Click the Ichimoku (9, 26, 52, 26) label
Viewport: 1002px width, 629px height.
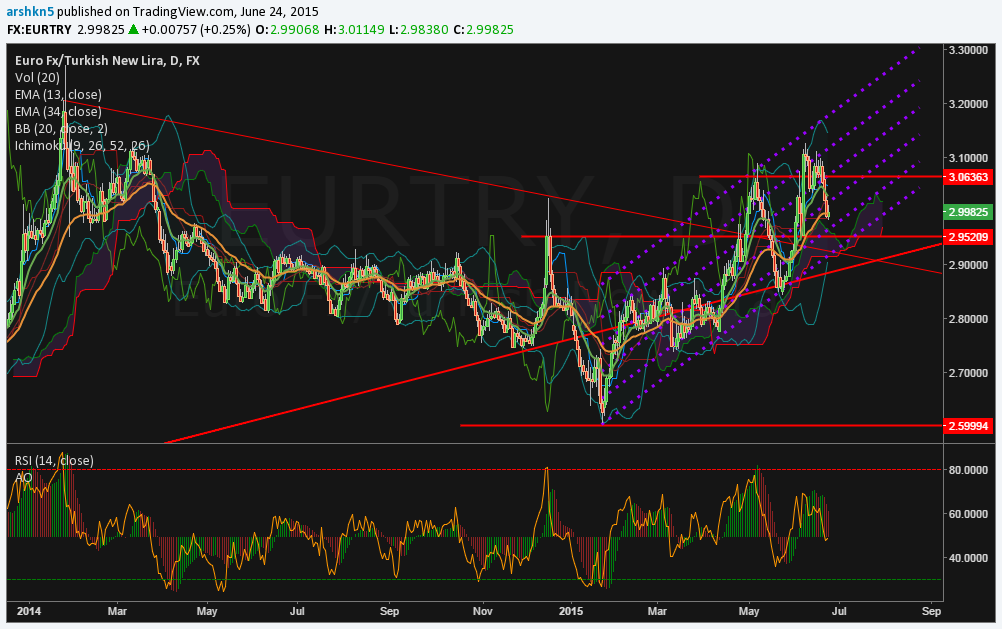point(82,145)
